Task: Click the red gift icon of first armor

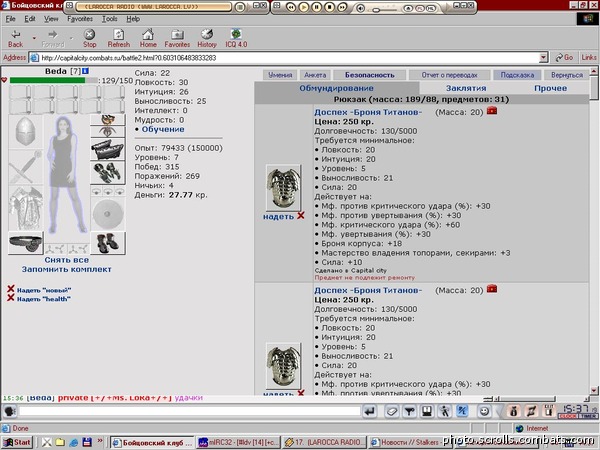Action: 492,111
